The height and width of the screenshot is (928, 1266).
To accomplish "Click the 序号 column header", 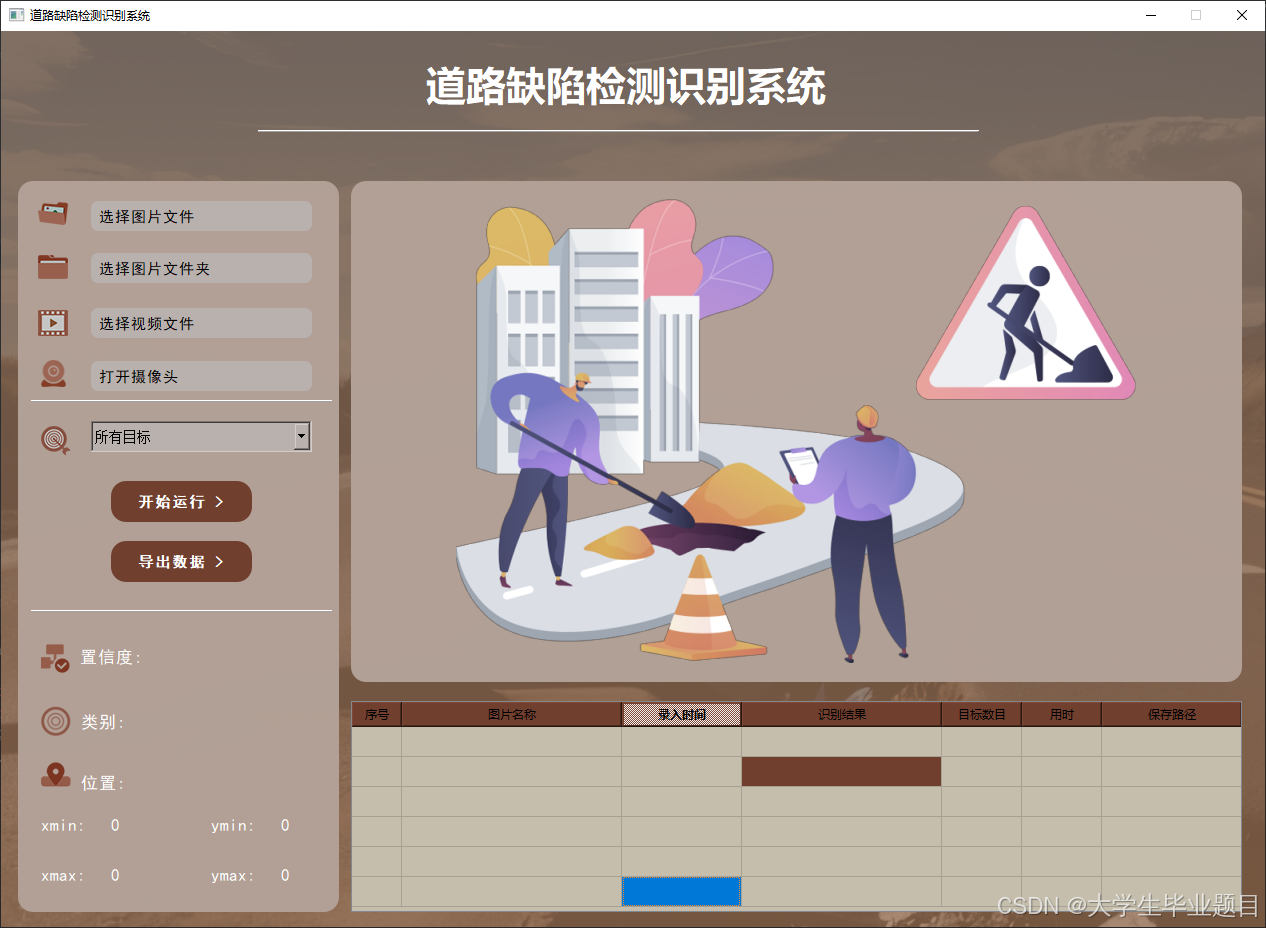I will pos(377,714).
